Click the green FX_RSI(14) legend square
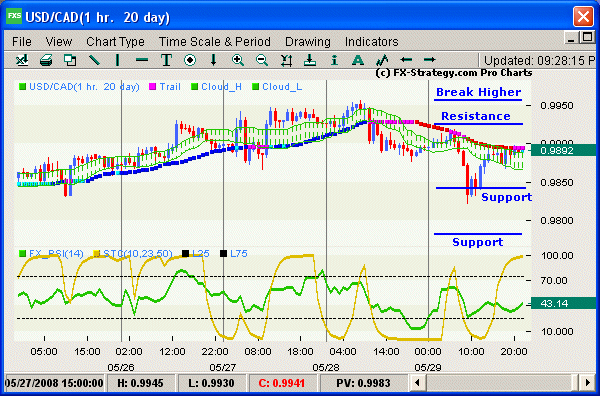Viewport: 600px width, 396px height. [23, 253]
